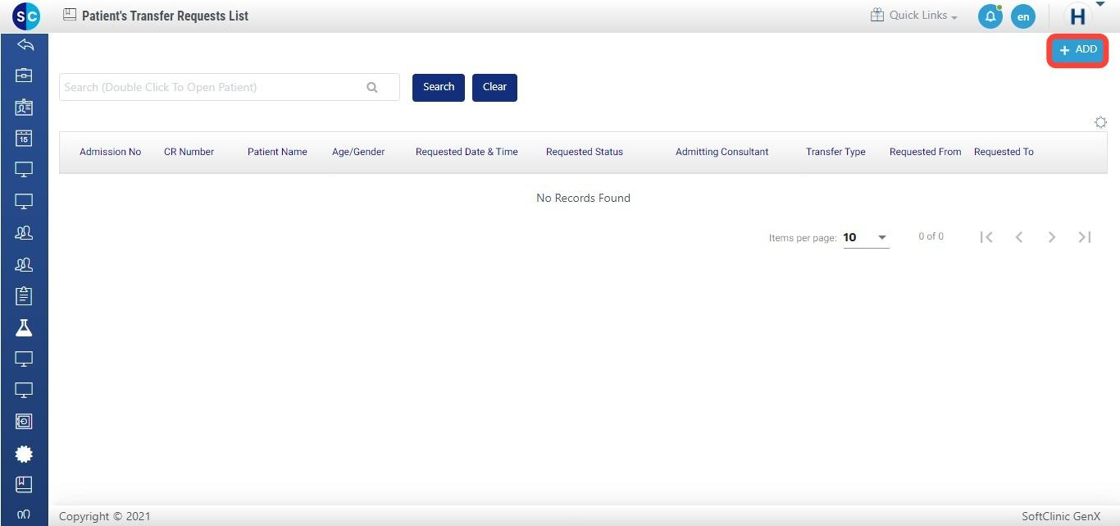Click the notification bell icon

coord(990,17)
